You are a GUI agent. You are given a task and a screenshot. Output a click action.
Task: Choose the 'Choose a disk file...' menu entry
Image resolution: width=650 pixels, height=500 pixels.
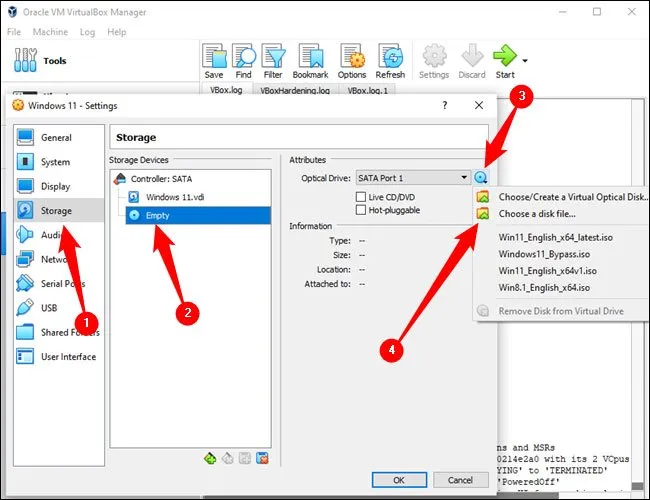(536, 214)
